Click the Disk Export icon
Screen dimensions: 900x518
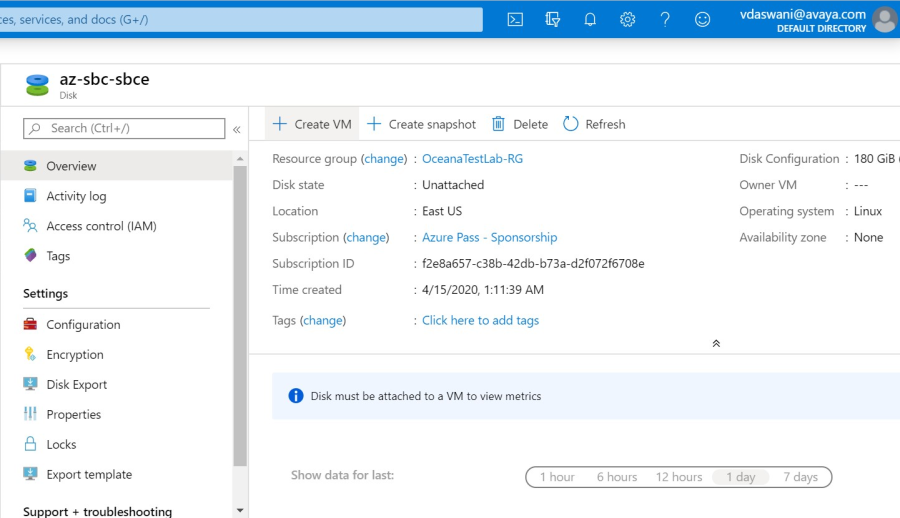[x=30, y=384]
